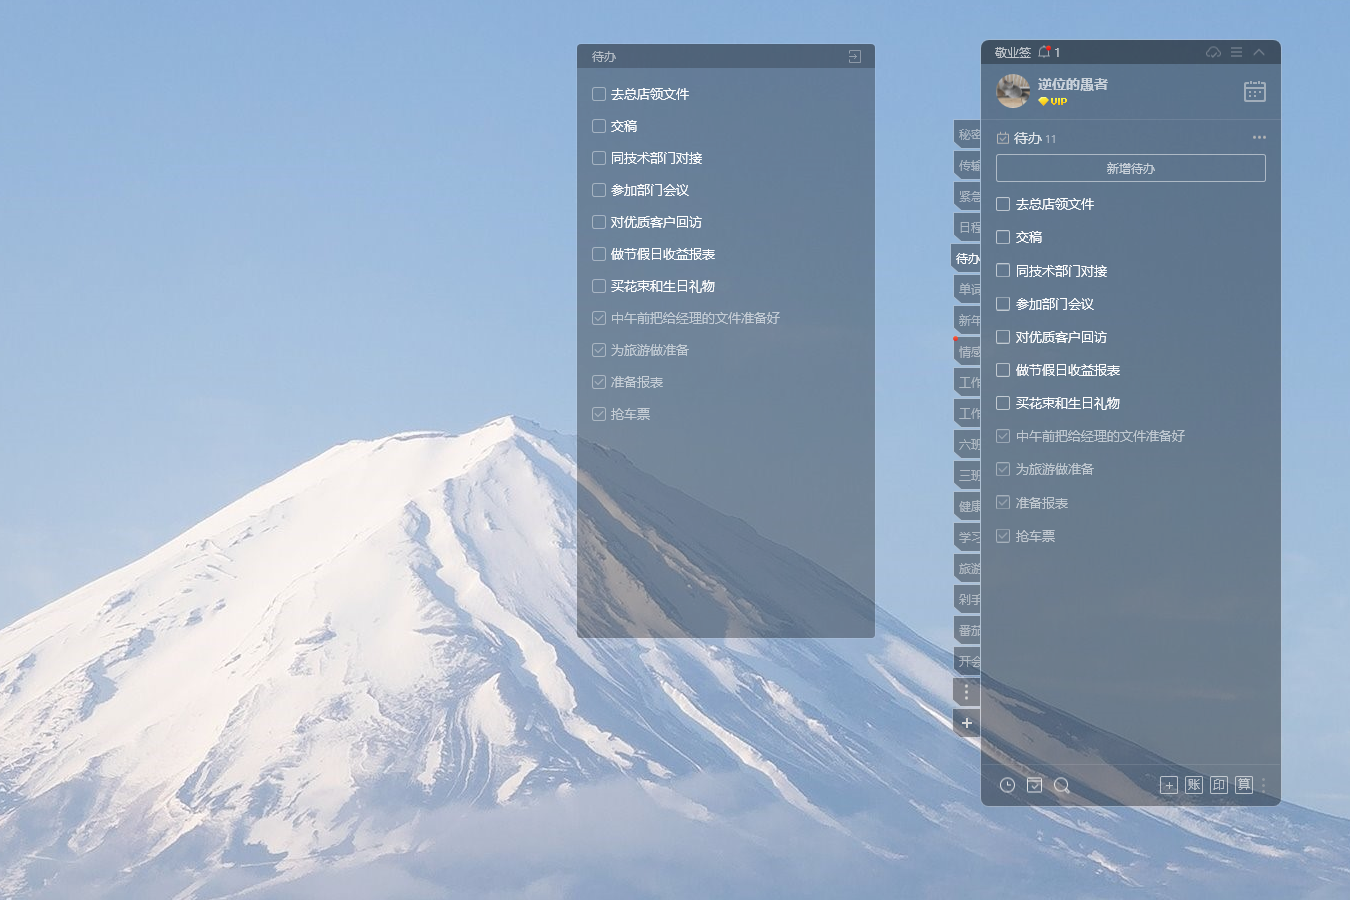The width and height of the screenshot is (1350, 900).
Task: Expand the three-dot menu beside 待办 header
Action: click(1259, 138)
